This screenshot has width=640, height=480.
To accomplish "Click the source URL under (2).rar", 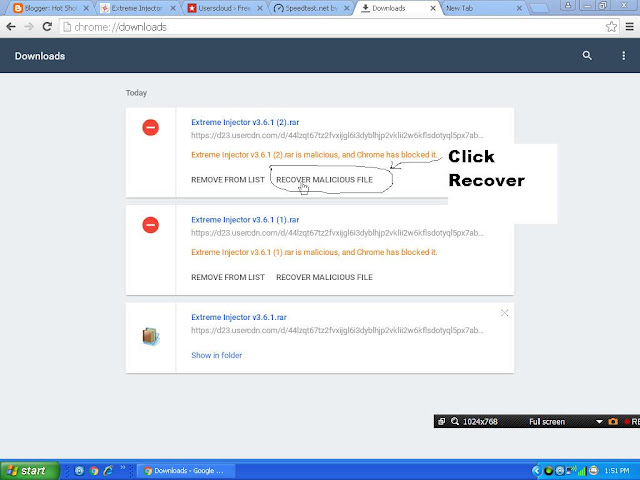I will (x=337, y=135).
